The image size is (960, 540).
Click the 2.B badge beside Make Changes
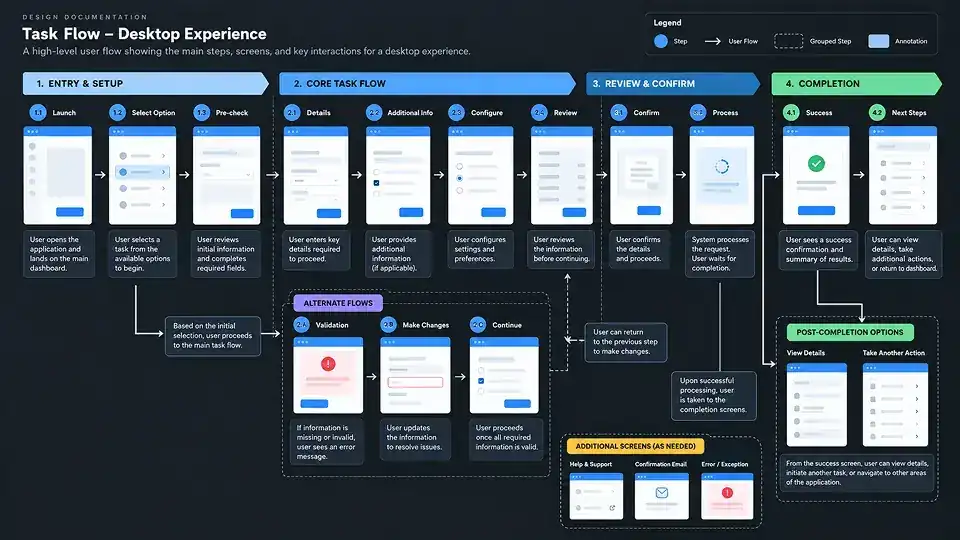[x=389, y=325]
